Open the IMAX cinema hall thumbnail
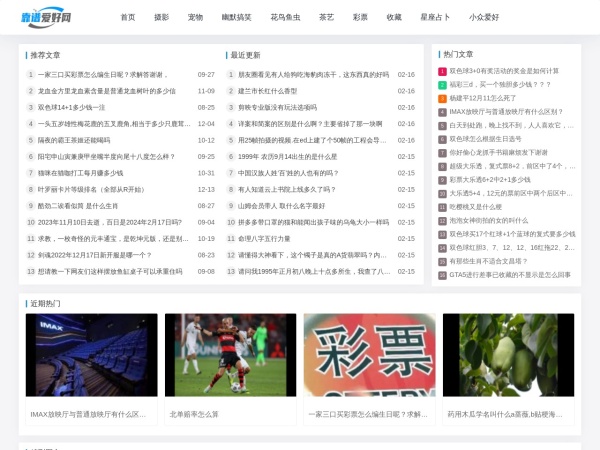600x450 pixels. coord(91,355)
